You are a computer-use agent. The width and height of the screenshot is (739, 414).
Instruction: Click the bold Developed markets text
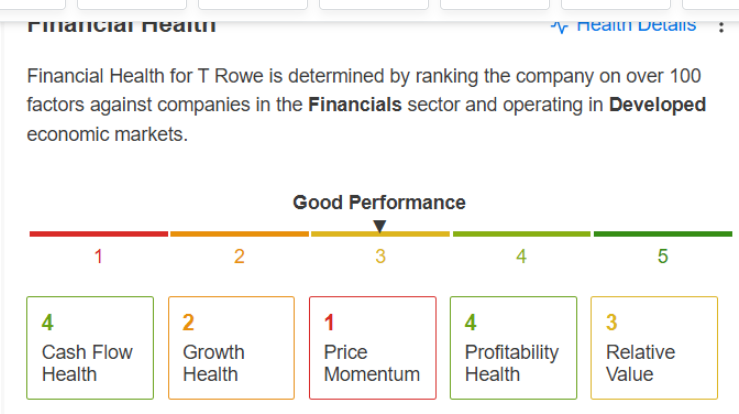(x=657, y=105)
